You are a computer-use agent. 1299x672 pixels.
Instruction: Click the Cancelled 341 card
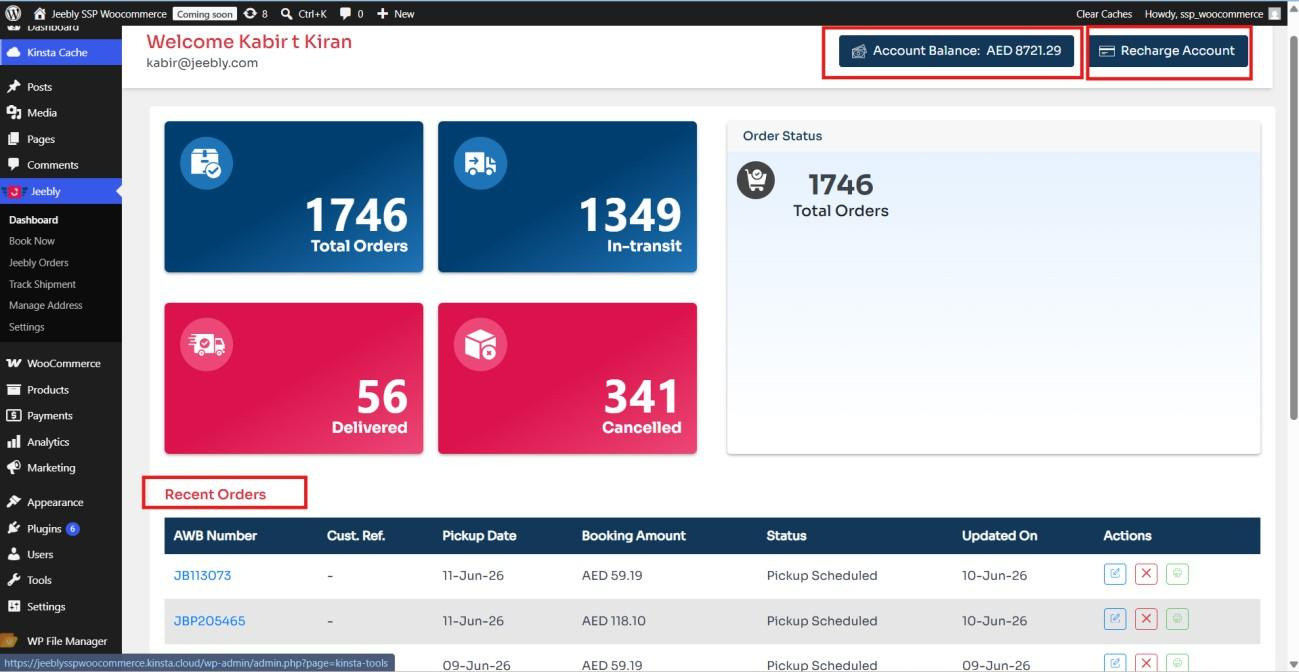(x=567, y=378)
